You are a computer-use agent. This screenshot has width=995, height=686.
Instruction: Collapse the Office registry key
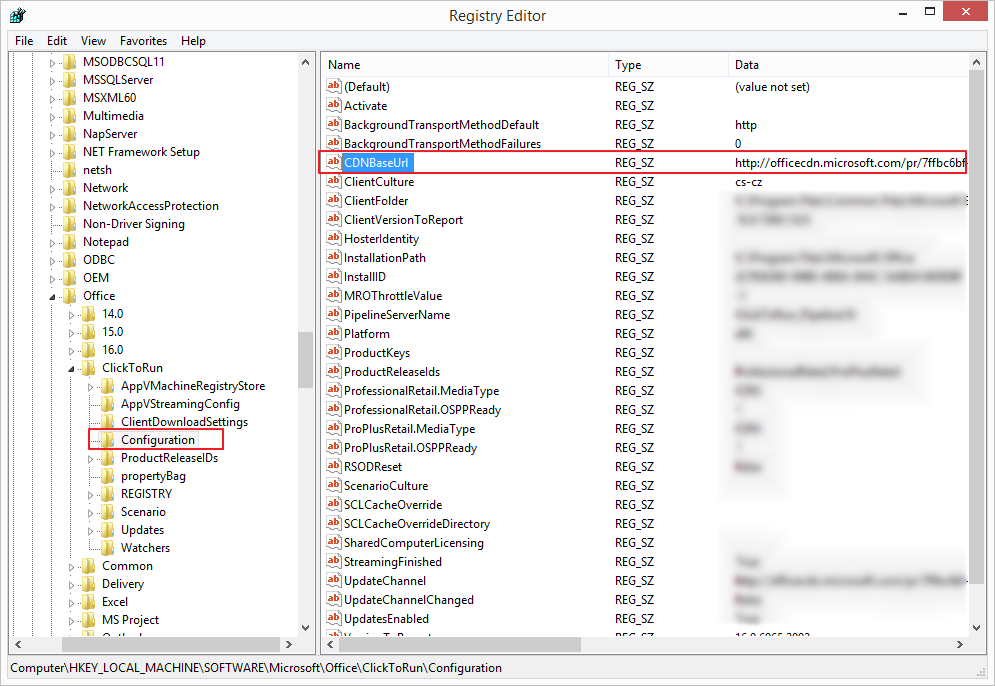53,296
